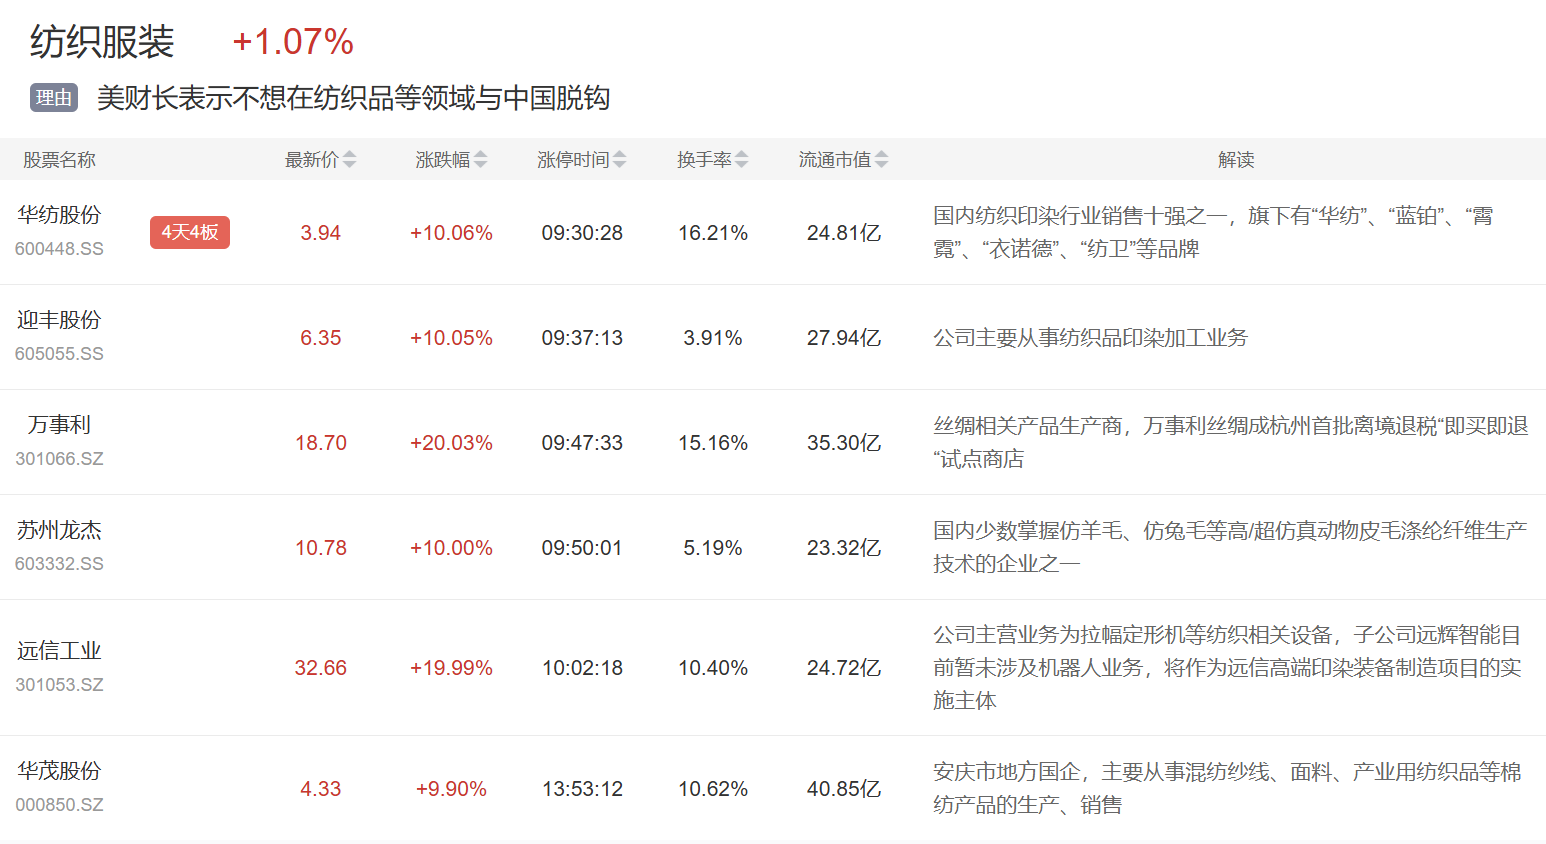
Task: Select 万事利 stock name
Action: [59, 425]
